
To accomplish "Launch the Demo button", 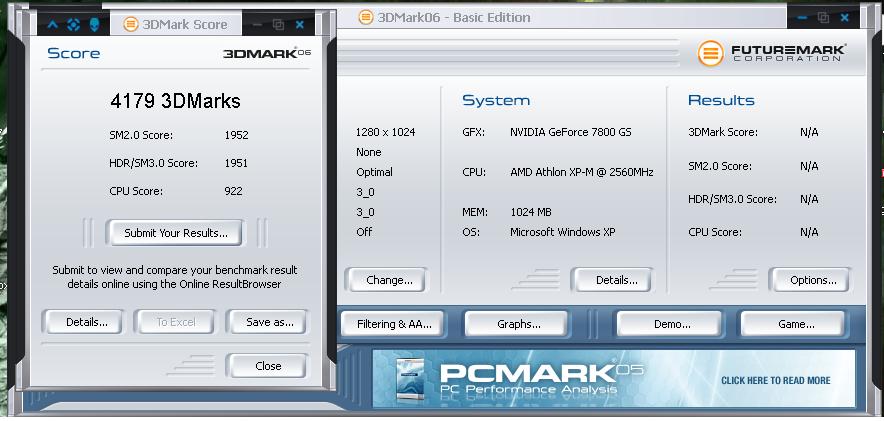I will point(670,324).
